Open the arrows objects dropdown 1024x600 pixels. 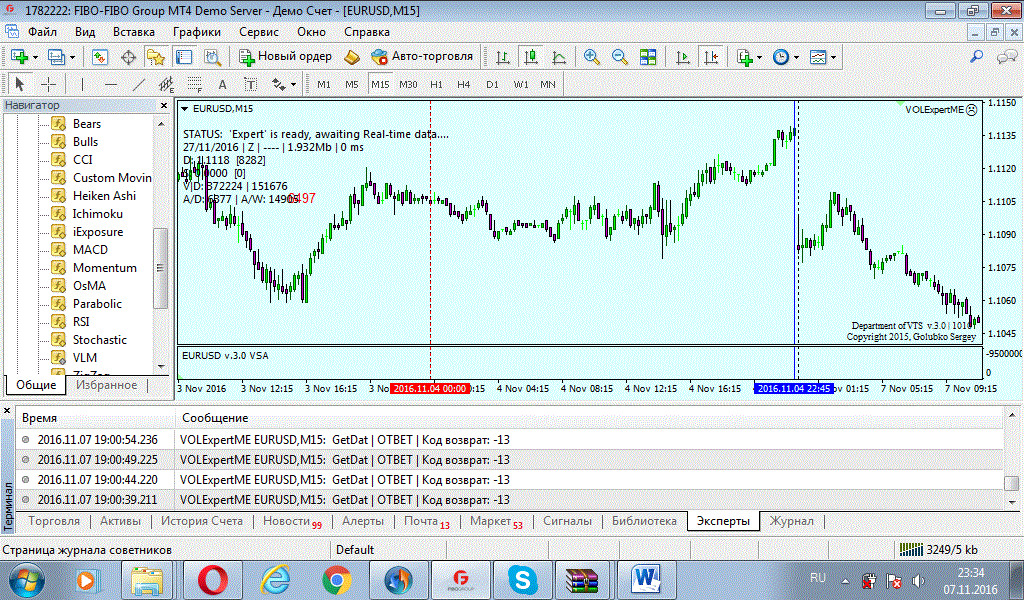point(283,84)
